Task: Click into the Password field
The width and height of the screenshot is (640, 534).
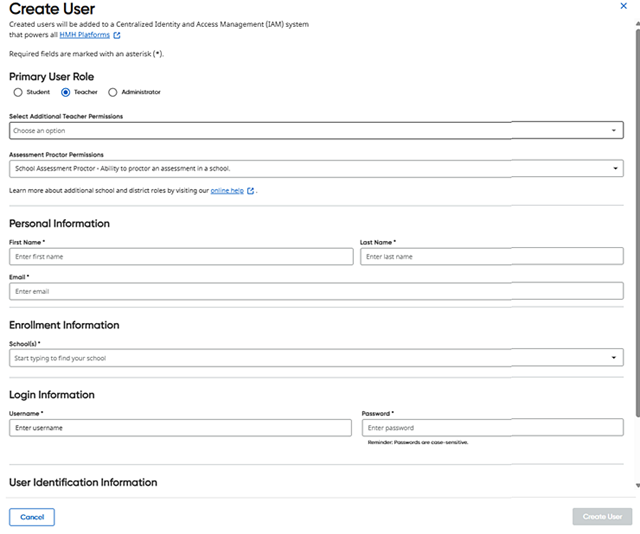Action: (493, 427)
